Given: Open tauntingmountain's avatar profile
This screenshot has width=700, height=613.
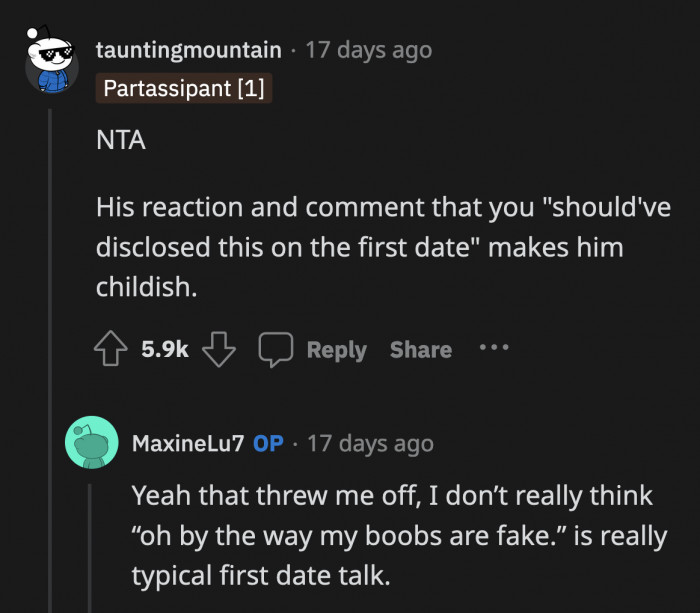Looking at the screenshot, I should 50,66.
